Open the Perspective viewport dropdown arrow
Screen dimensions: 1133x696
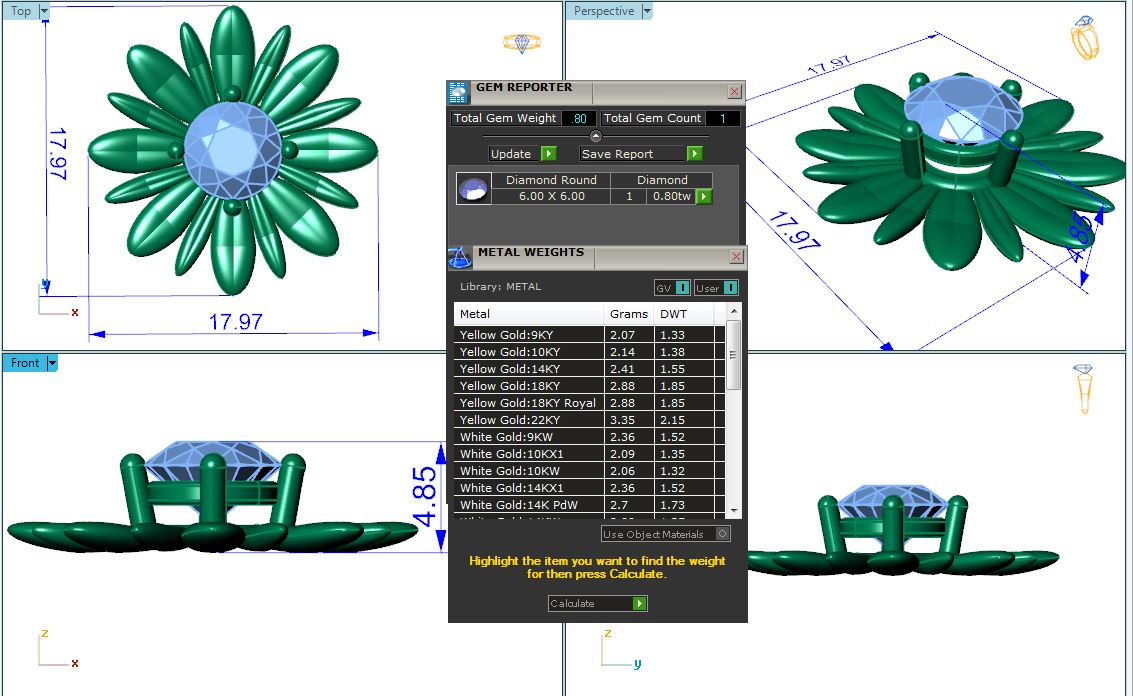tap(647, 11)
